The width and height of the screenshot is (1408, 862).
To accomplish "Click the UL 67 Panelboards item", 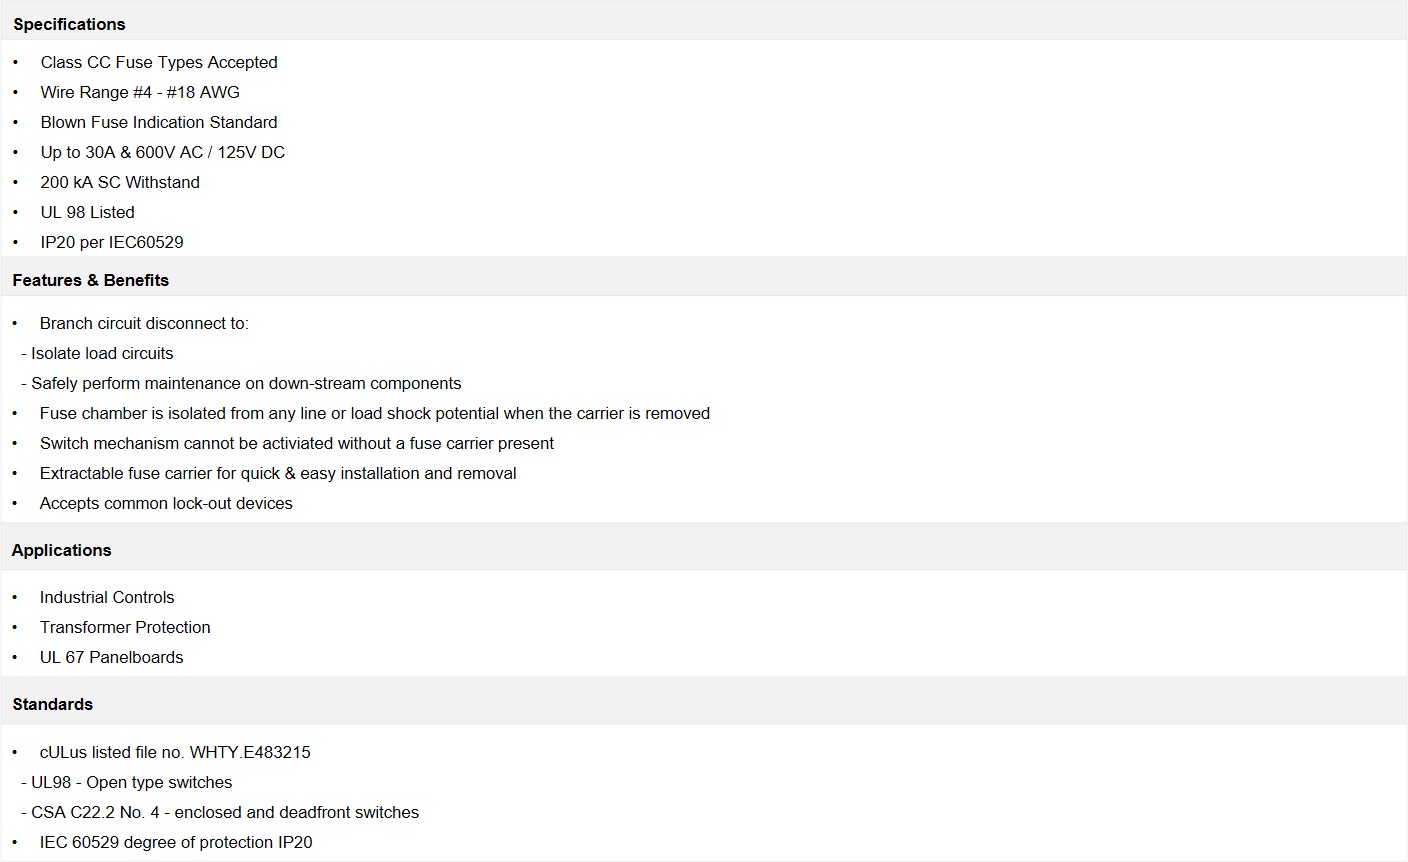I will click(112, 657).
